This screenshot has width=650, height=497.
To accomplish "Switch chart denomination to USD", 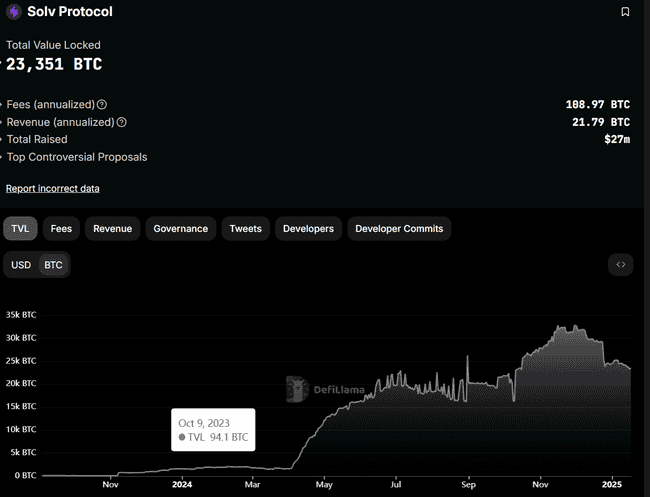I will tap(20, 265).
